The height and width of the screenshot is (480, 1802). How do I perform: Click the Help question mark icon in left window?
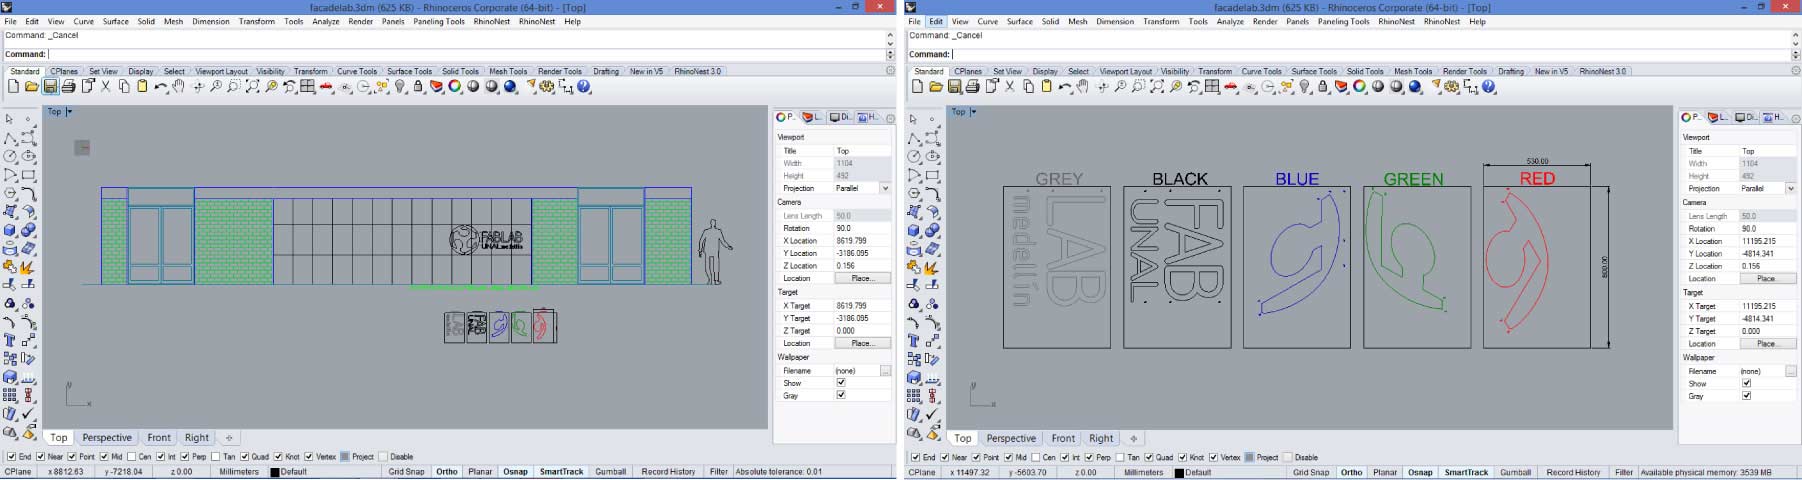(x=584, y=87)
